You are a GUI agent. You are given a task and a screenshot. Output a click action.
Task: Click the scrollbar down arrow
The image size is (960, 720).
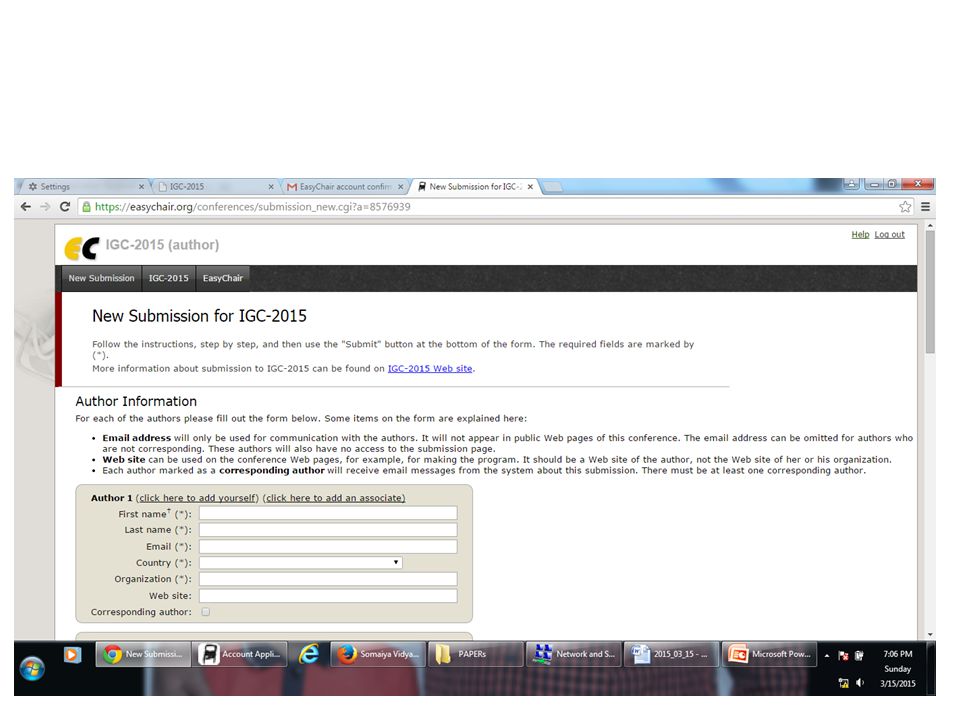pyautogui.click(x=931, y=635)
